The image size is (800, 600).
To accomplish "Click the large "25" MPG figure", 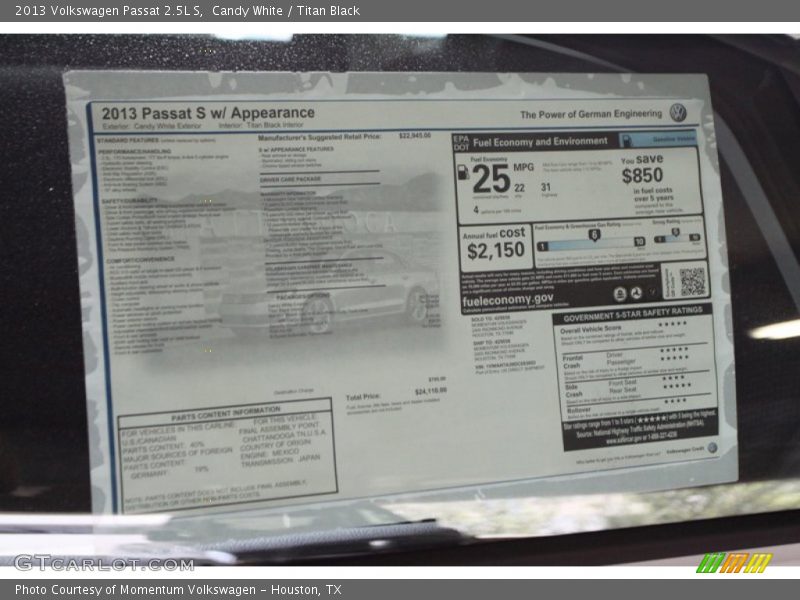I will (491, 179).
